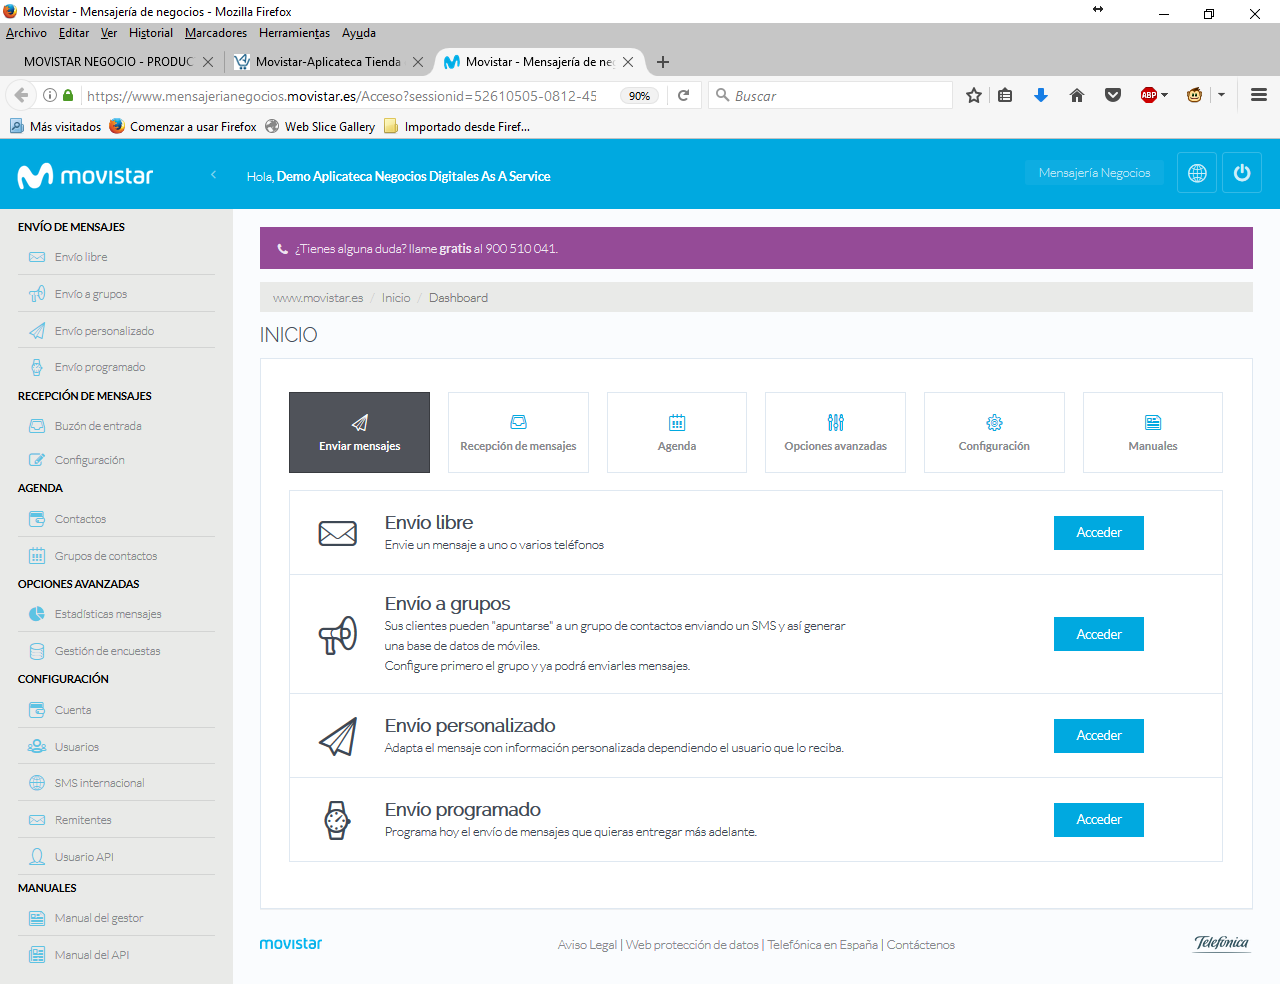Open the Historial menu

click(x=151, y=33)
